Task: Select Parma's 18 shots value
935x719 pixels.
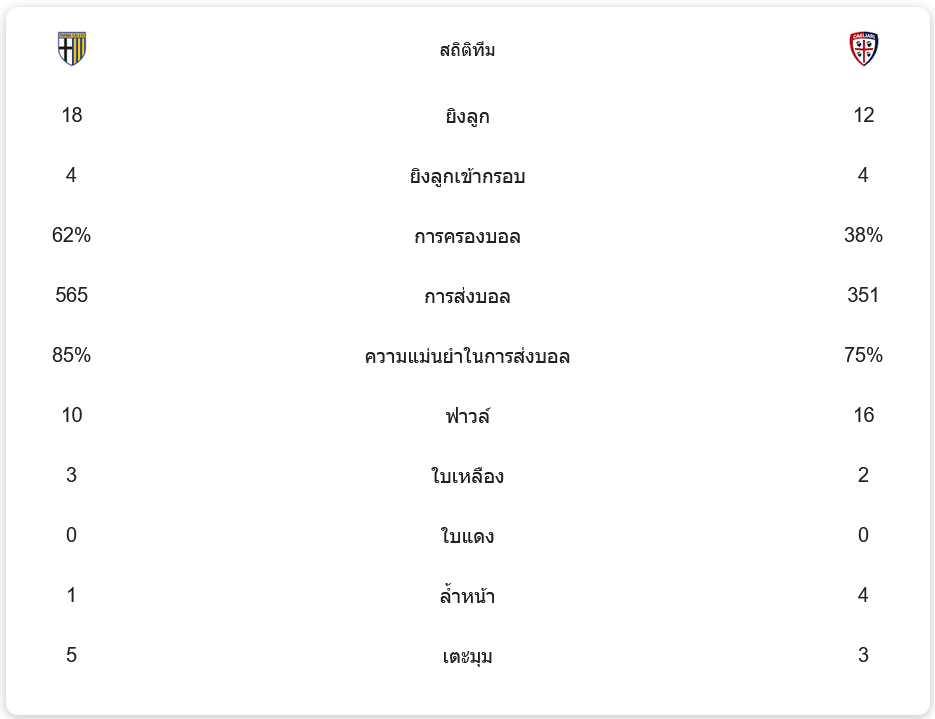Action: coord(72,115)
